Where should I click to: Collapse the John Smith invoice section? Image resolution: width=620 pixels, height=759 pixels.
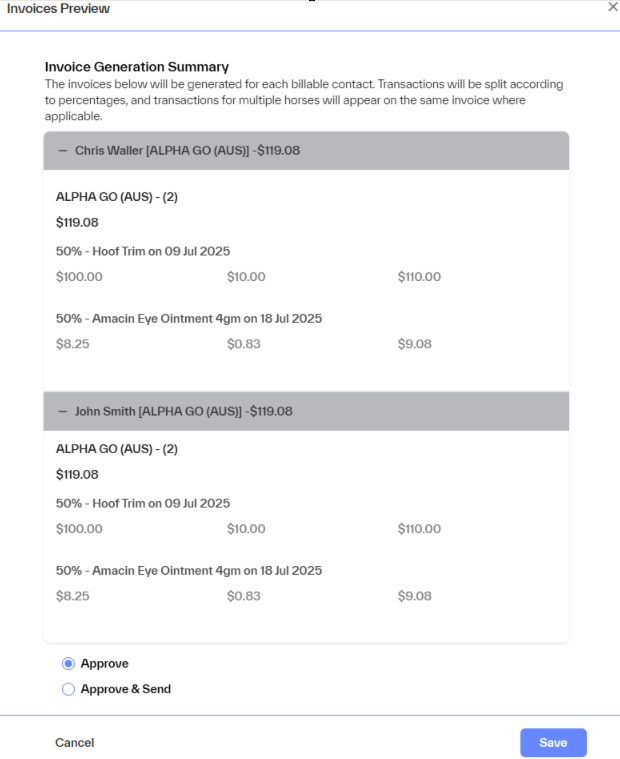coord(63,411)
